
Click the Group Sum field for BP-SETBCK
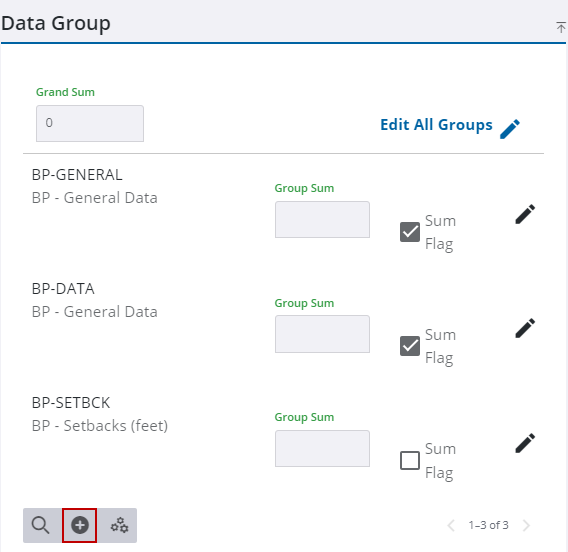pos(322,448)
